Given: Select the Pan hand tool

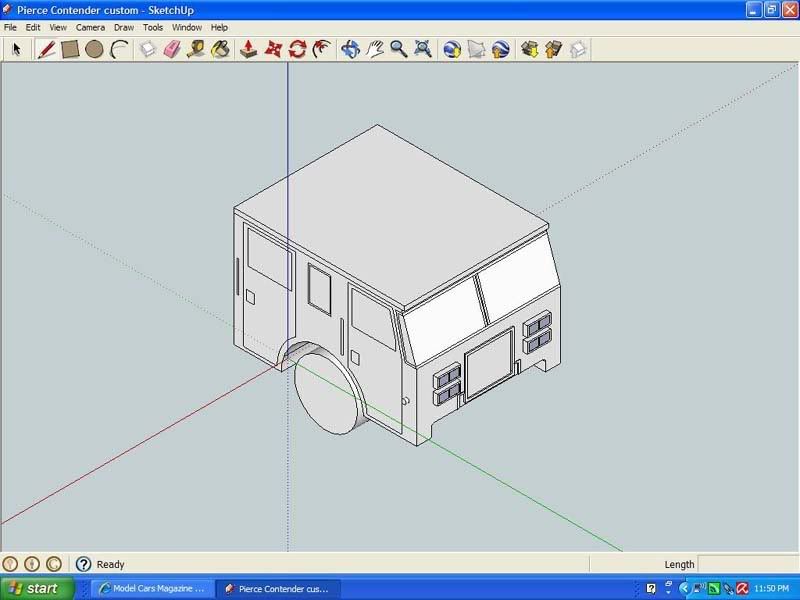Looking at the screenshot, I should coord(375,49).
